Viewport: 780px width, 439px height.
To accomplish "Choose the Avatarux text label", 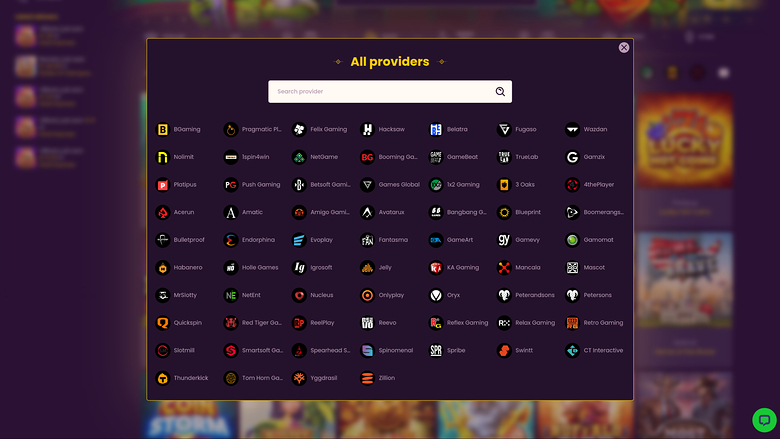I will coord(391,212).
